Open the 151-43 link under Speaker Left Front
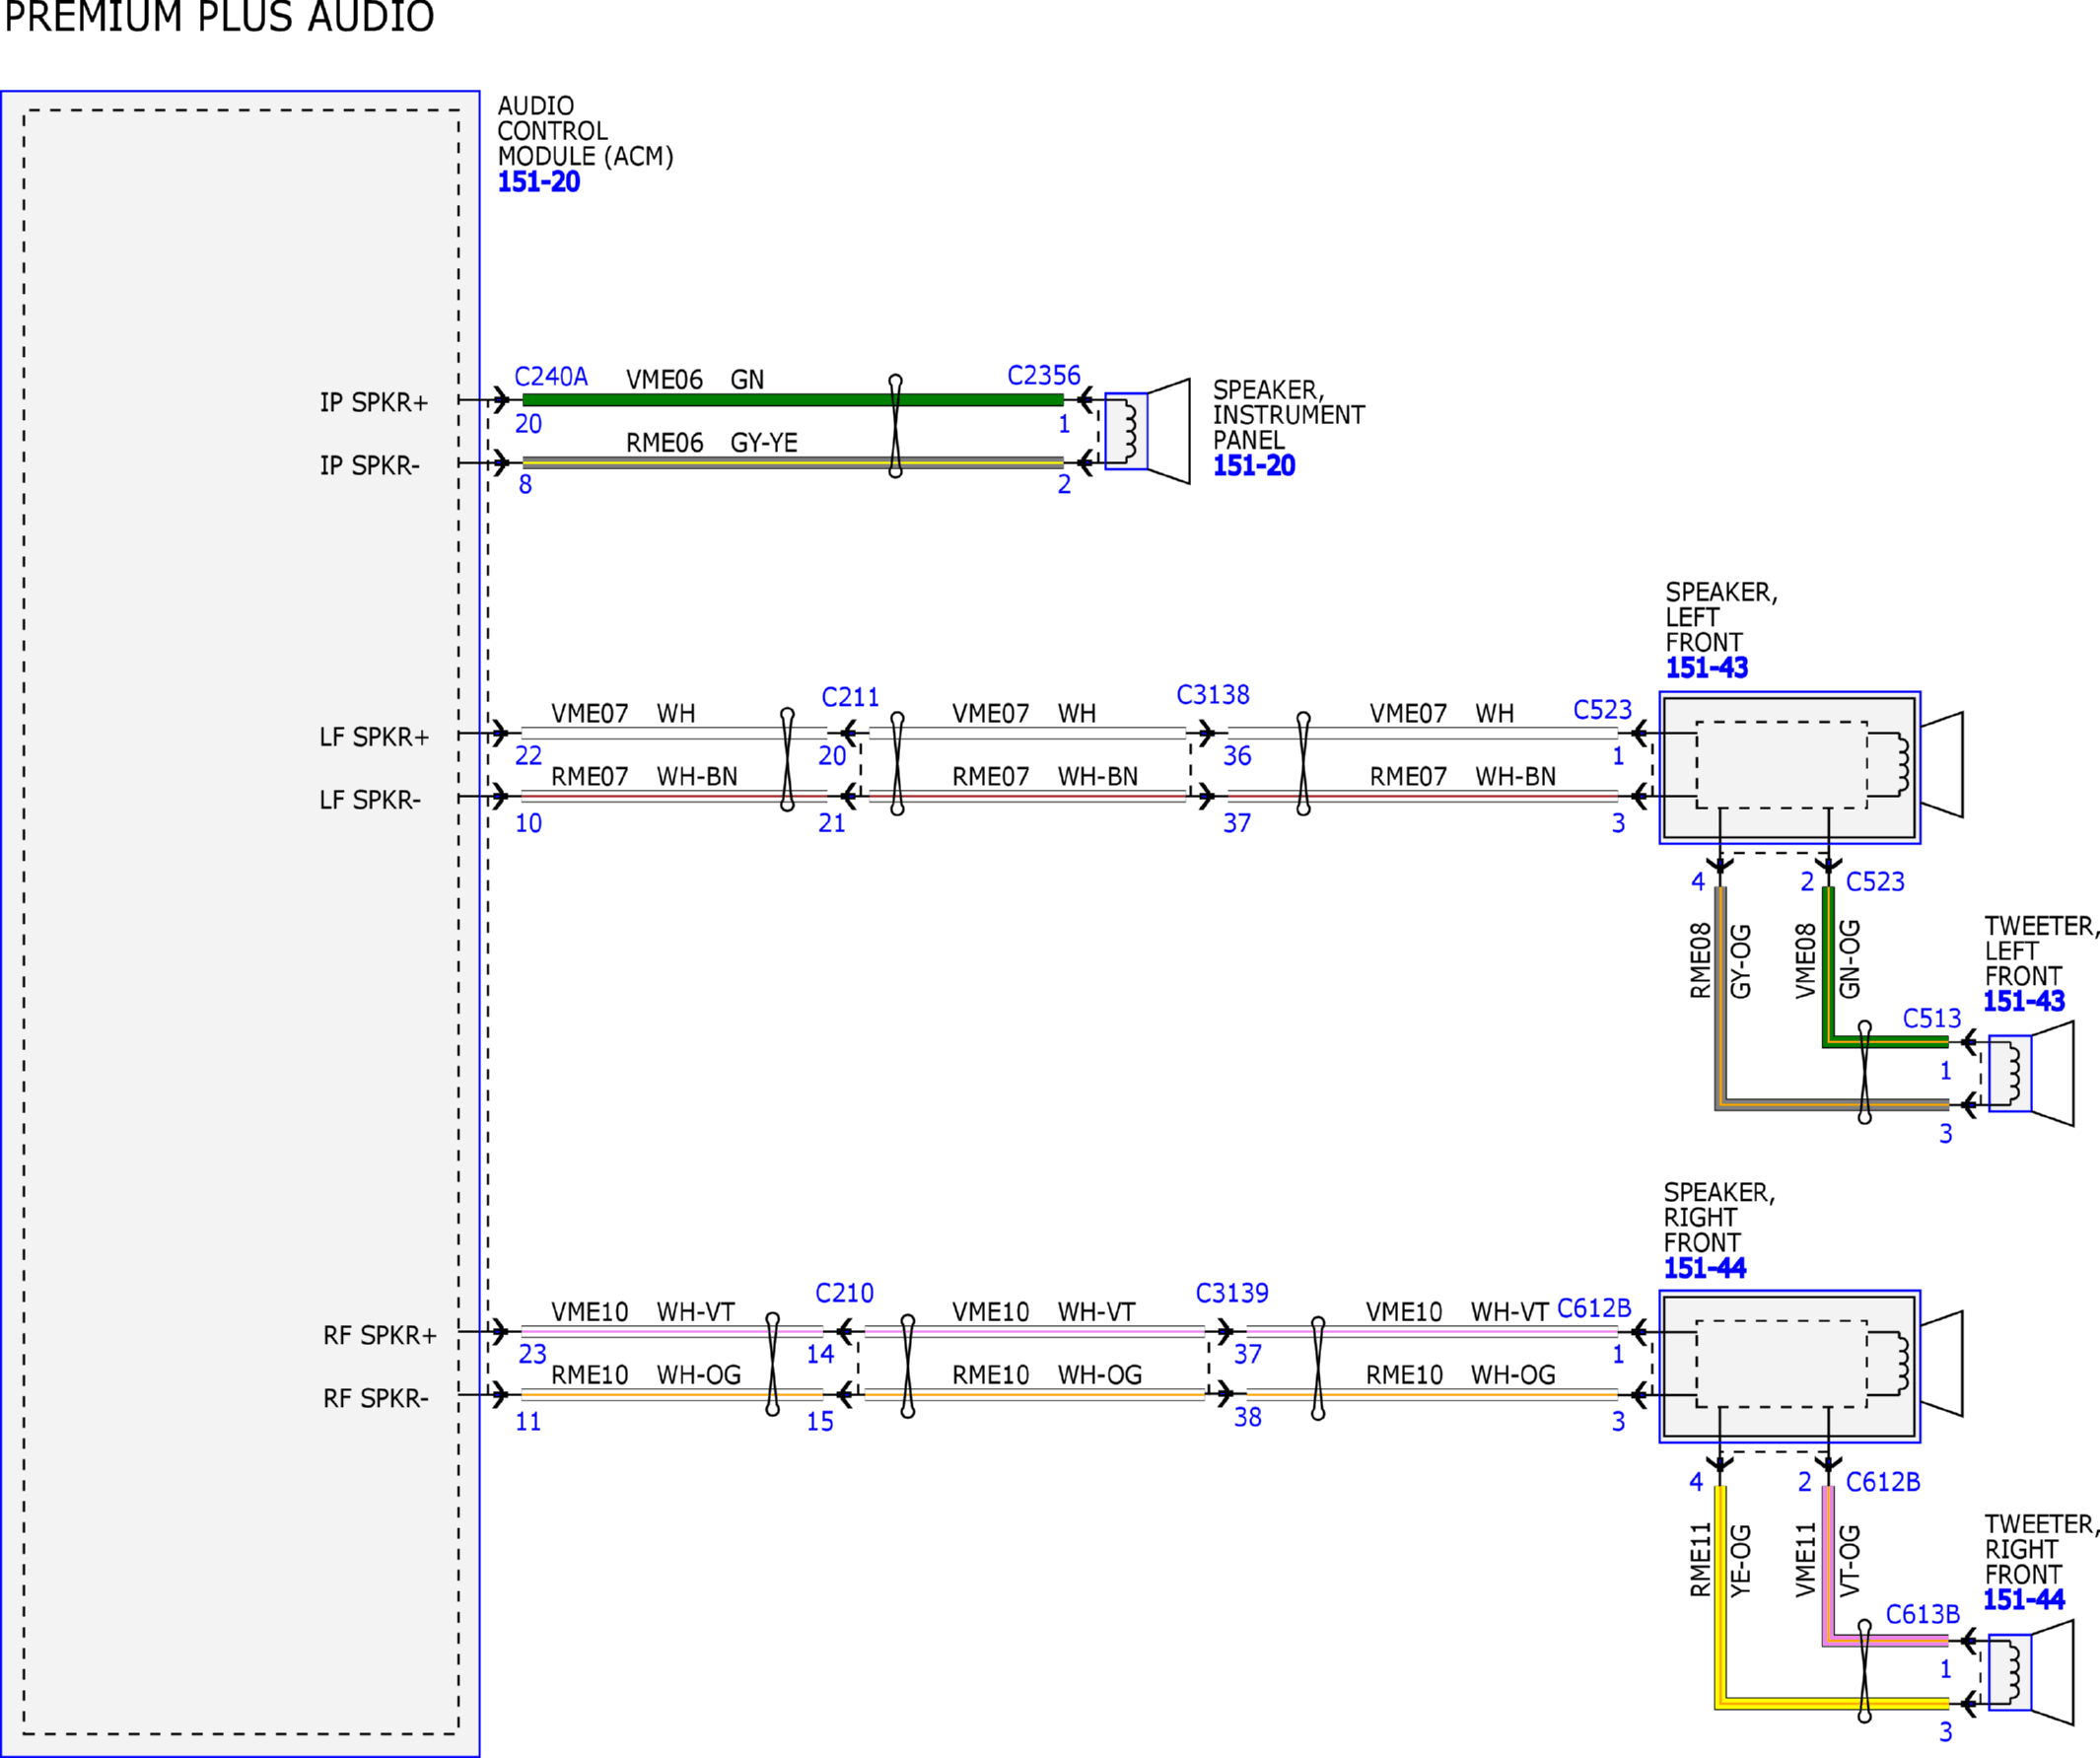This screenshot has width=2100, height=1758. [1706, 668]
